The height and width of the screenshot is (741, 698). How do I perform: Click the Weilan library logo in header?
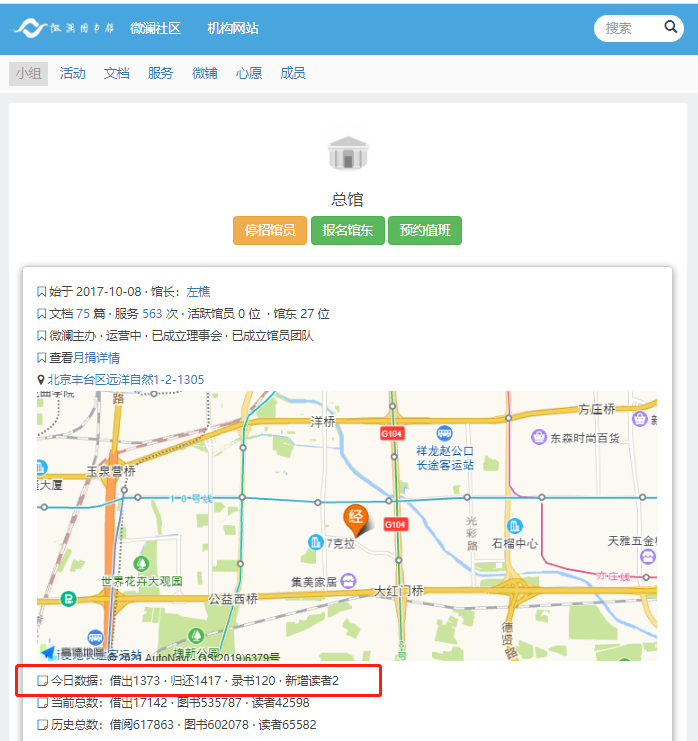click(x=66, y=28)
